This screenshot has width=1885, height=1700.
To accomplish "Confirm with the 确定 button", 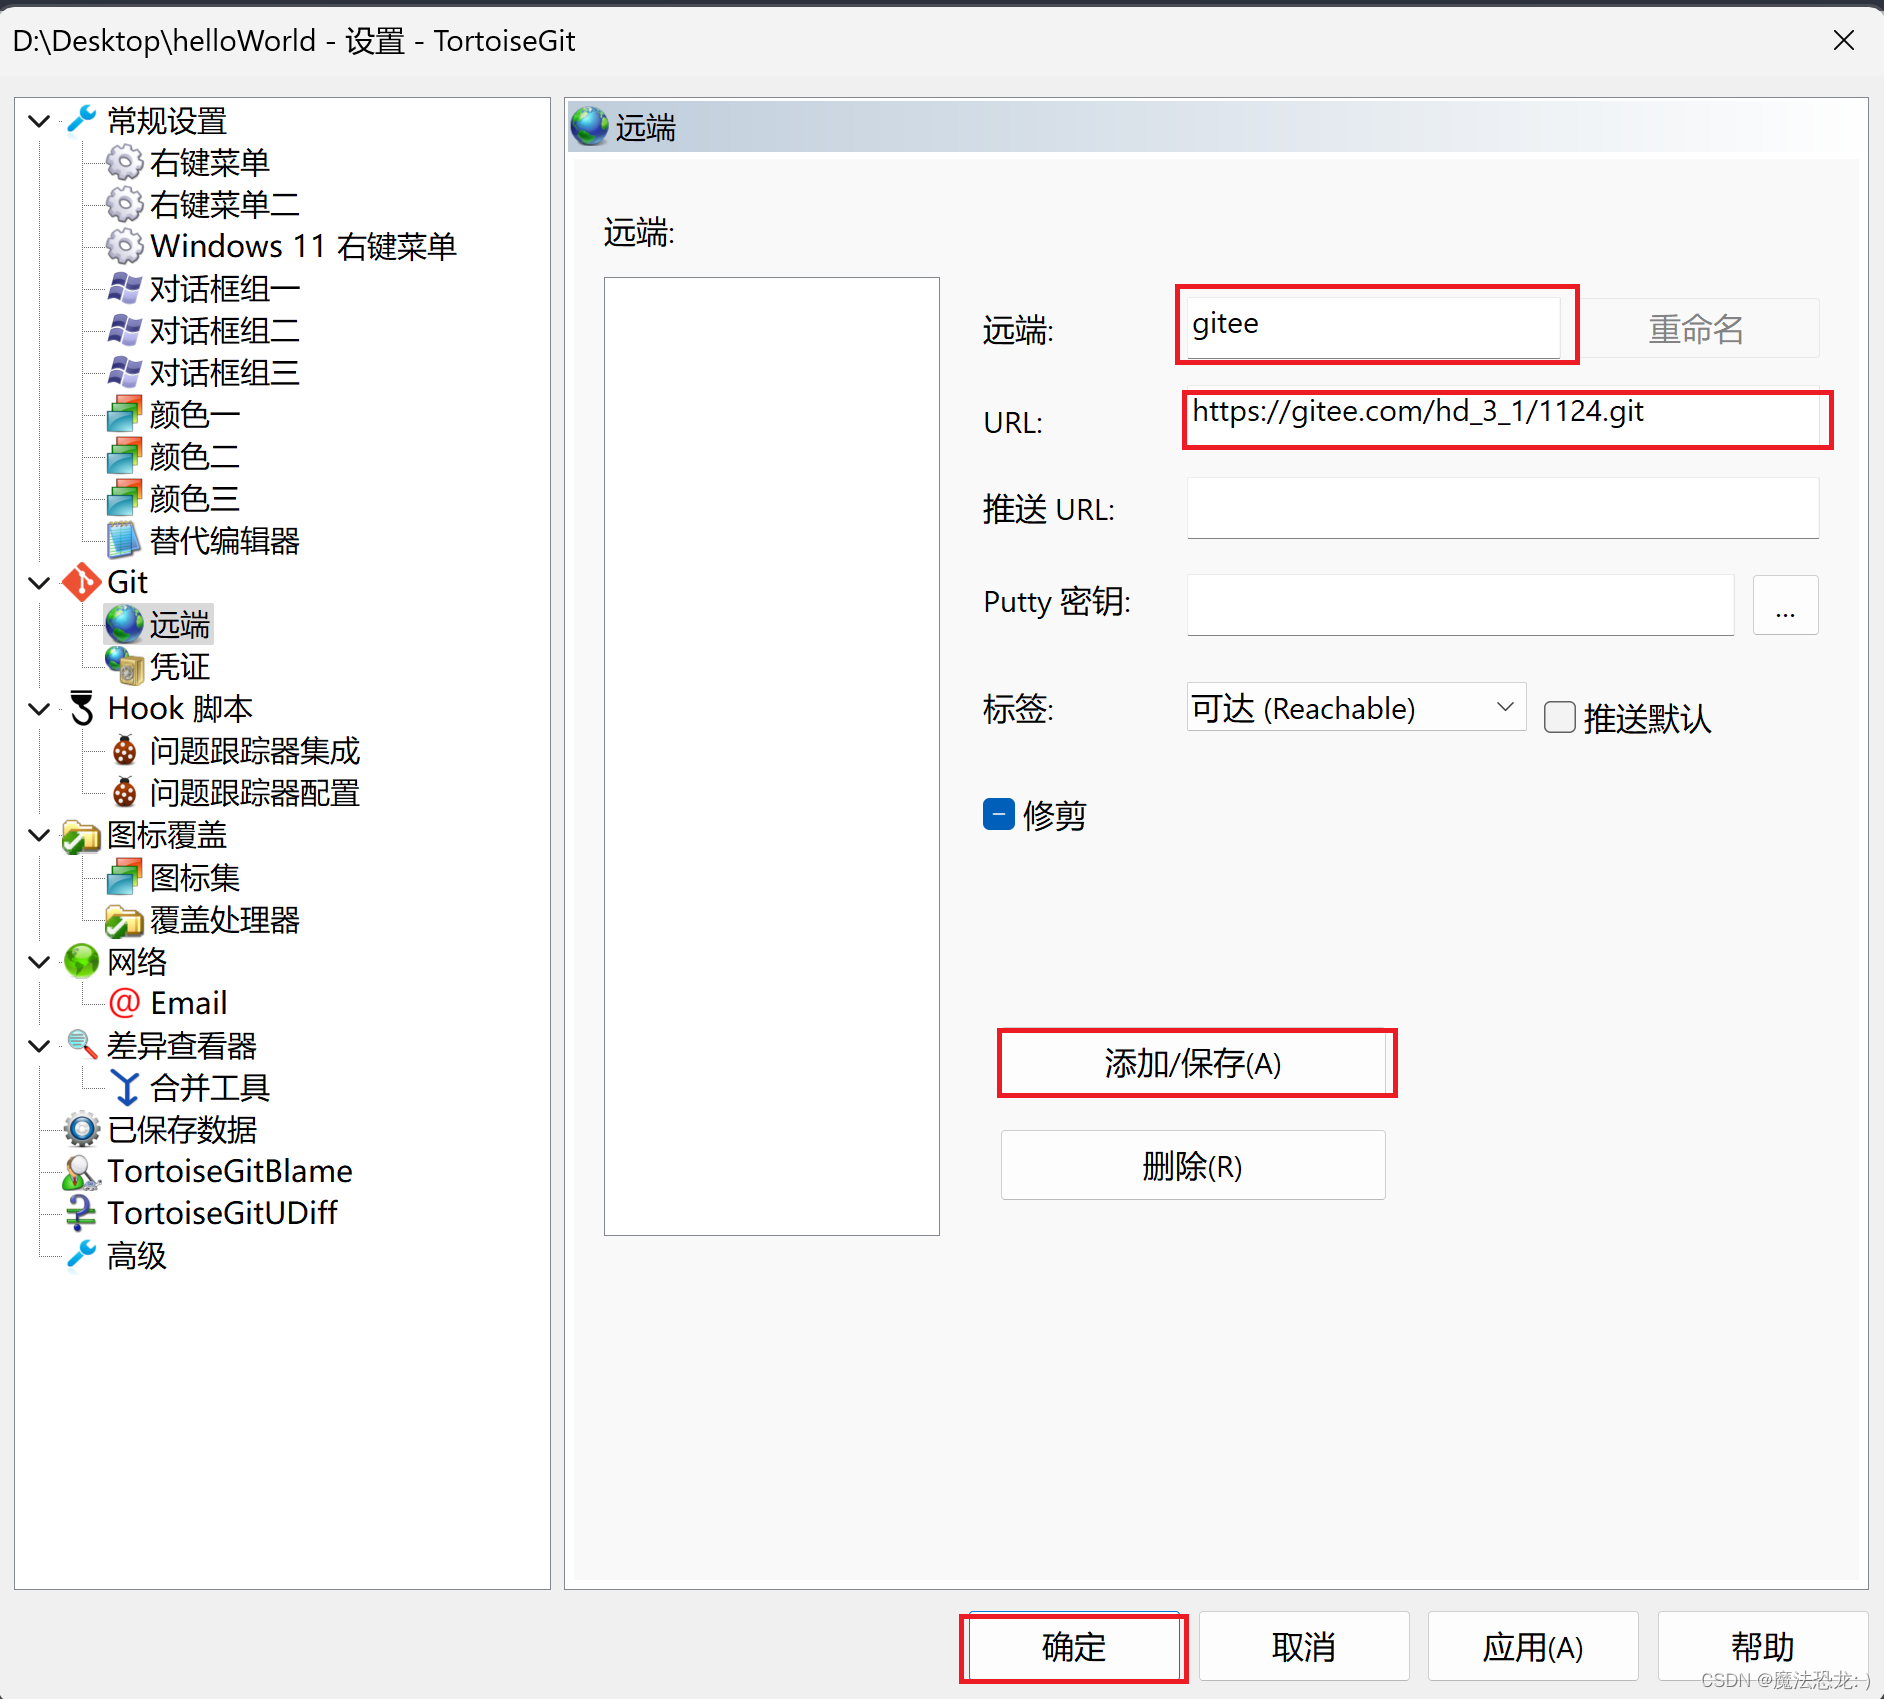I will coord(1075,1646).
